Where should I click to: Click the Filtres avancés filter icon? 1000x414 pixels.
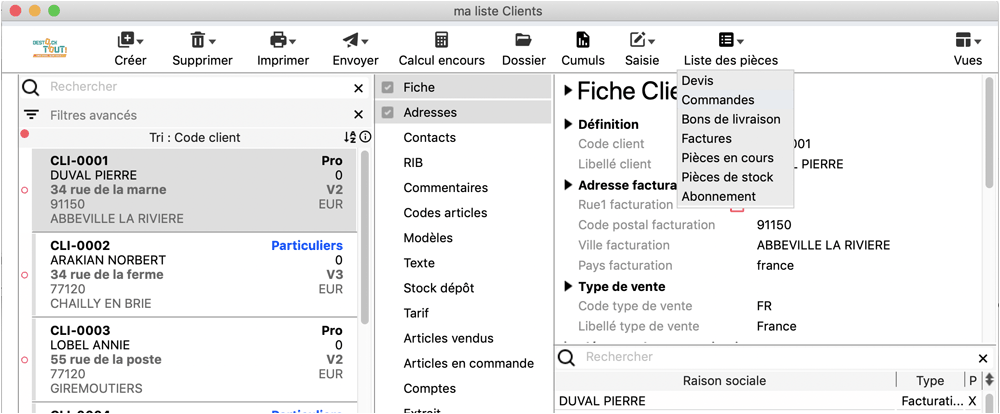point(31,115)
